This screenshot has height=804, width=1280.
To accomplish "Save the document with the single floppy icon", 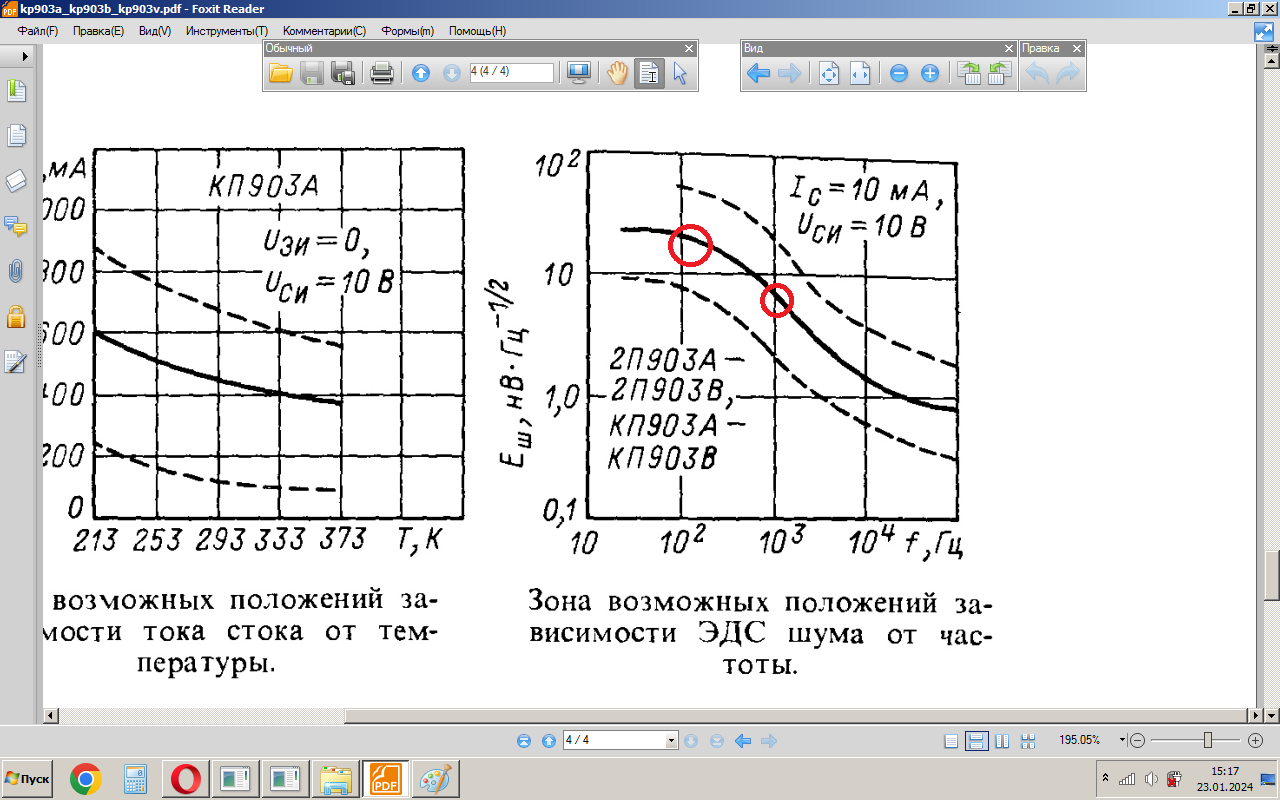I will (x=312, y=73).
